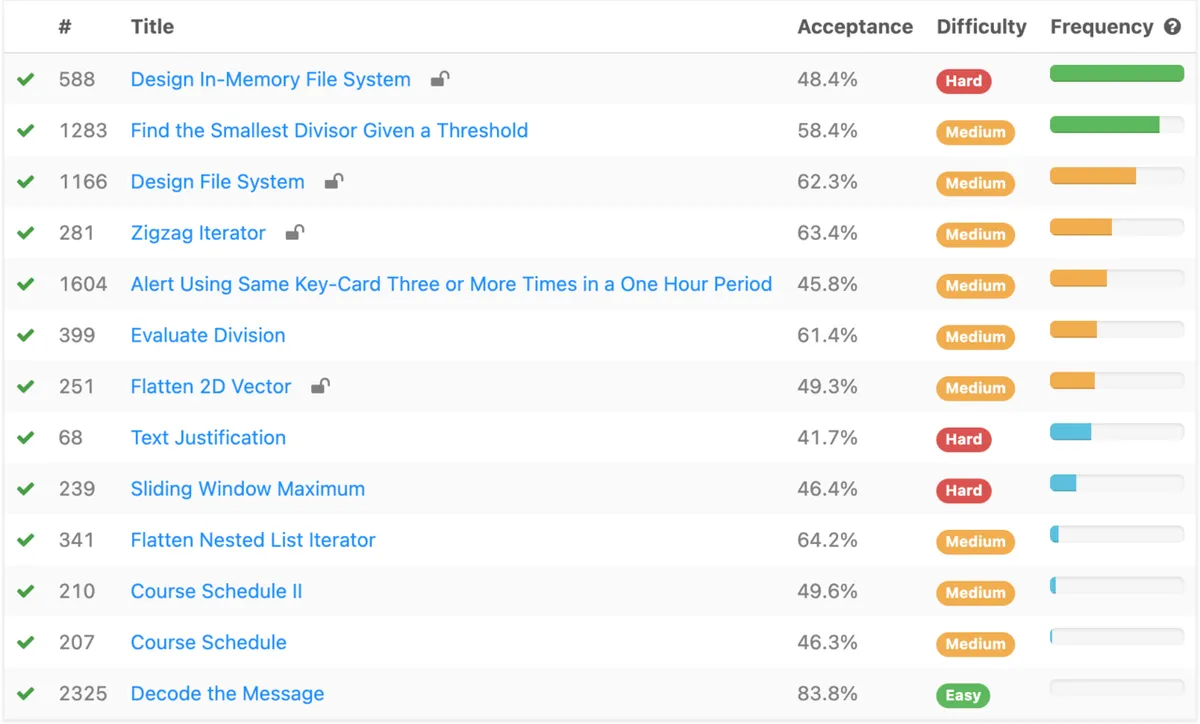Viewport: 1200px width, 724px height.
Task: Click the Easy difficulty badge for Decode the Message
Action: pos(963,695)
